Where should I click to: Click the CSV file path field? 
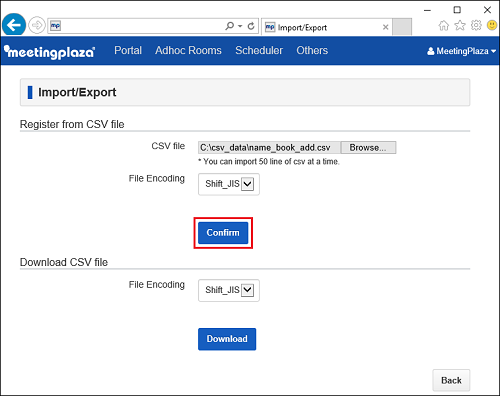tap(269, 148)
